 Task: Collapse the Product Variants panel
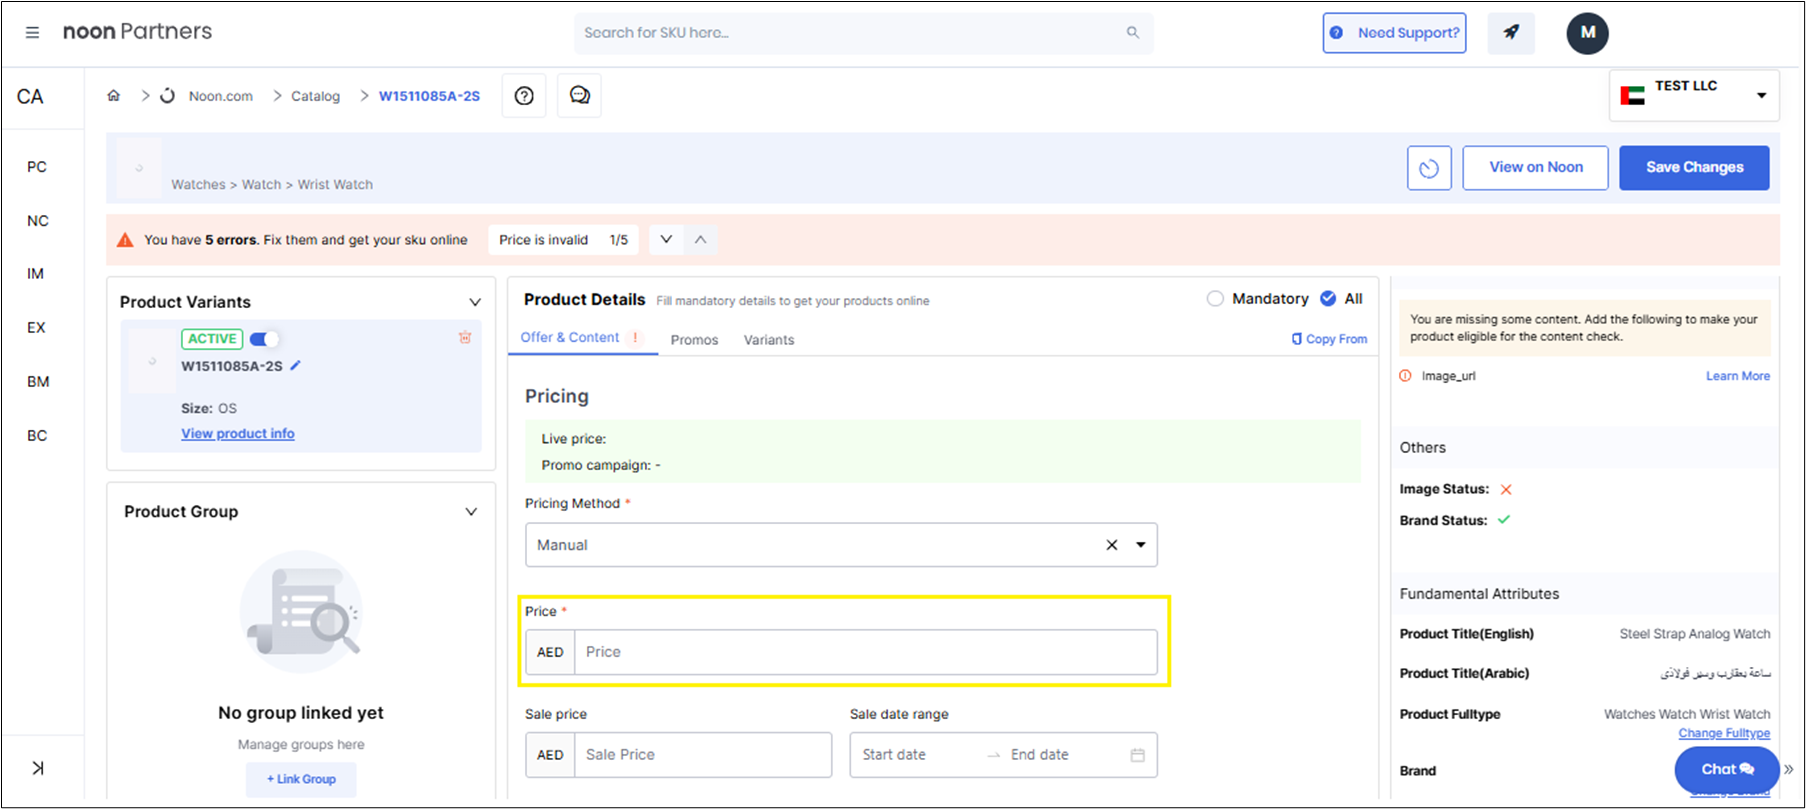click(x=475, y=302)
